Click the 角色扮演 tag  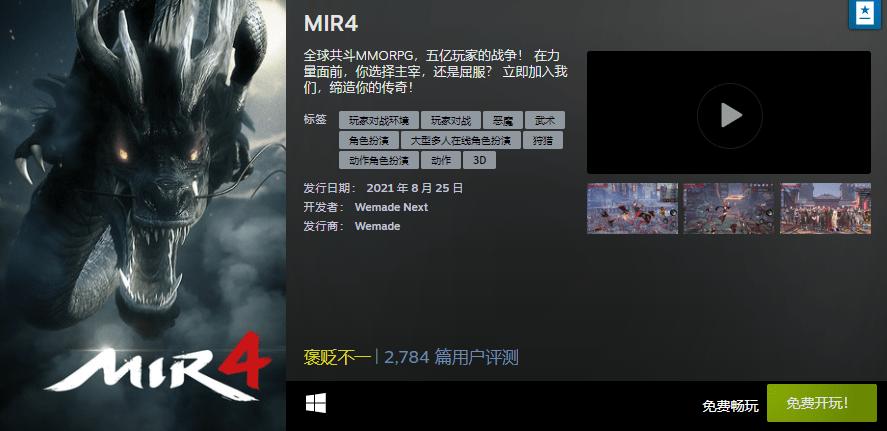(369, 140)
